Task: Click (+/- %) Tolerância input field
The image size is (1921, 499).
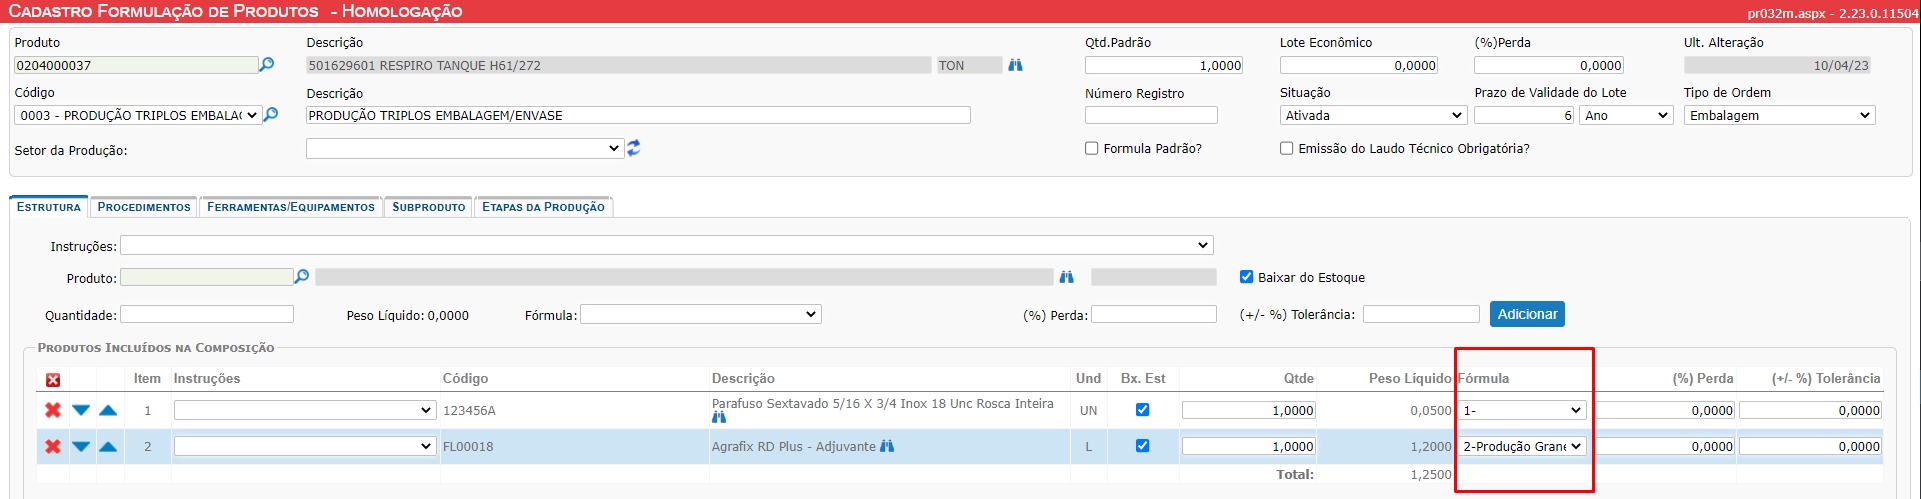Action: (1421, 314)
